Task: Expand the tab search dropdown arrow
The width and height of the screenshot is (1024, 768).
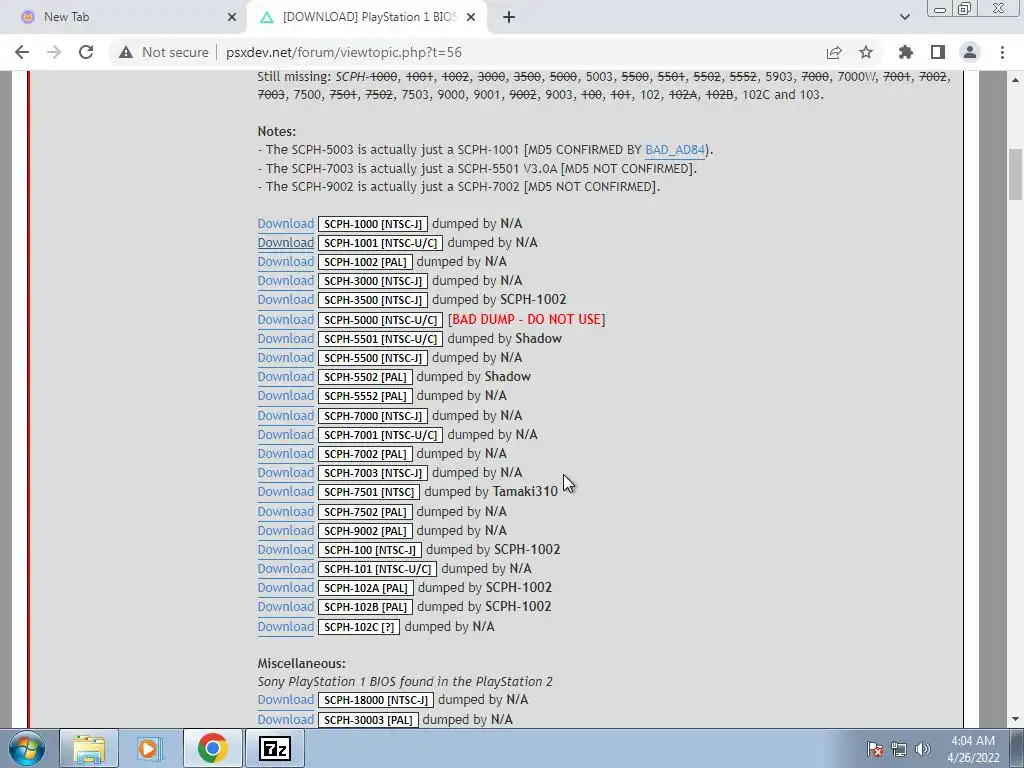Action: tap(904, 17)
